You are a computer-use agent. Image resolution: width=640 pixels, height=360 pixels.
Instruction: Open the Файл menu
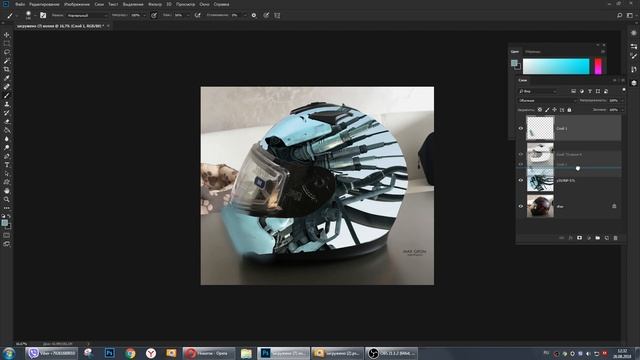[20, 4]
